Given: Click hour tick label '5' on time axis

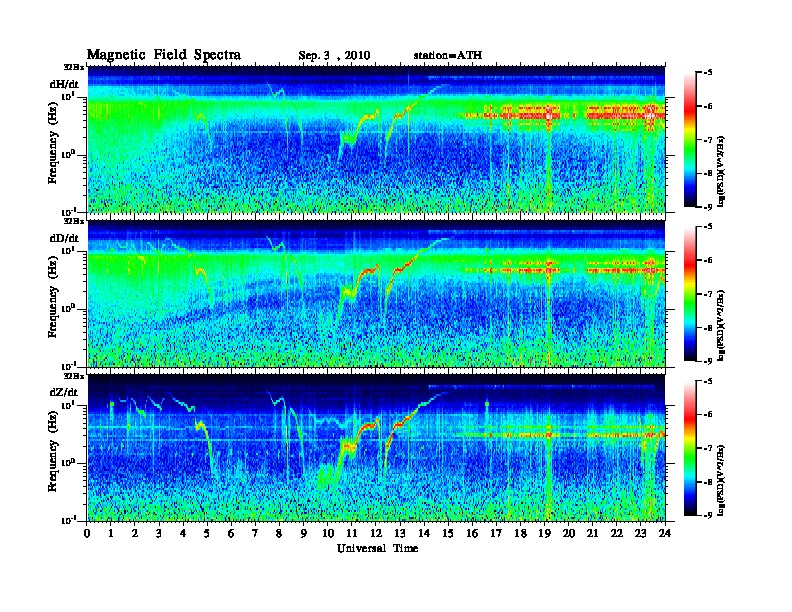Looking at the screenshot, I should pos(207,533).
